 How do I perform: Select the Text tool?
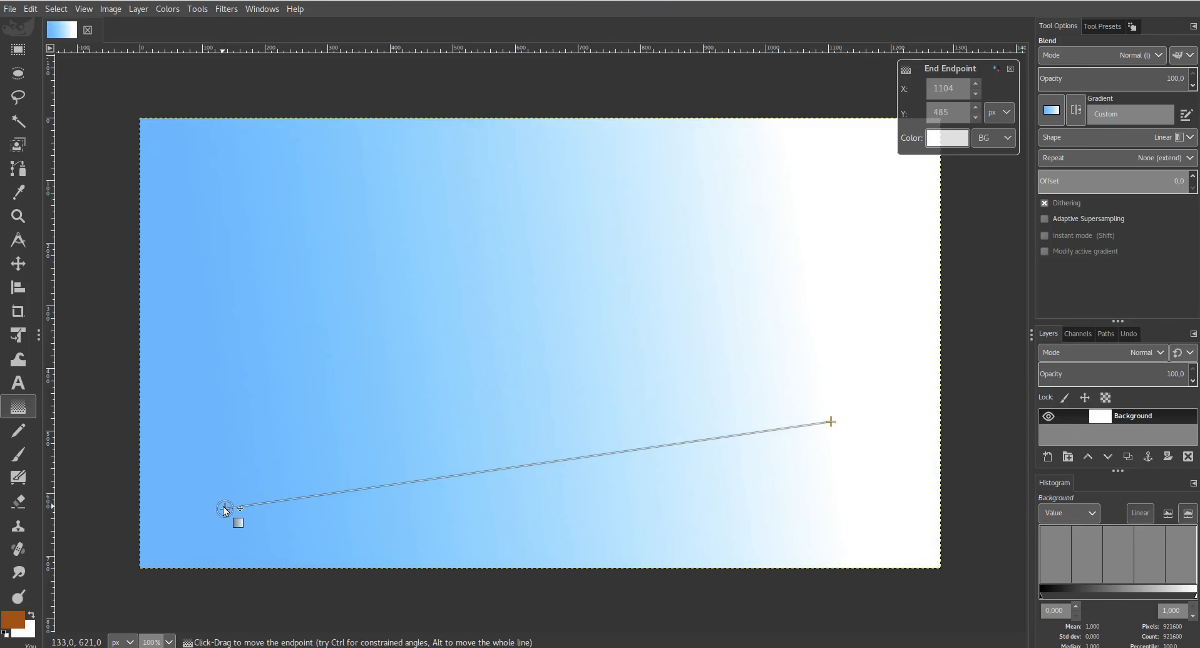(18, 383)
